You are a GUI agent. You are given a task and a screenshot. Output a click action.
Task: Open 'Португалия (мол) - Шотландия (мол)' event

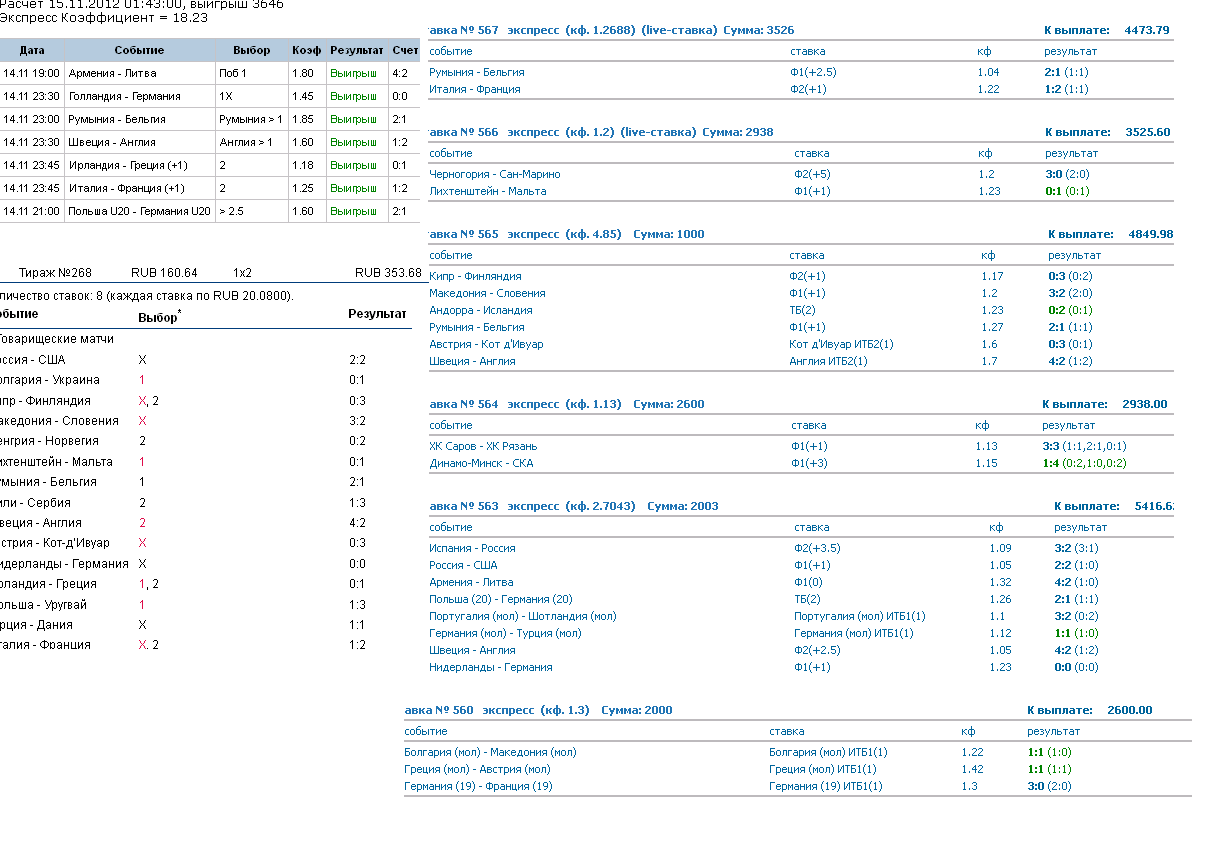click(x=523, y=616)
